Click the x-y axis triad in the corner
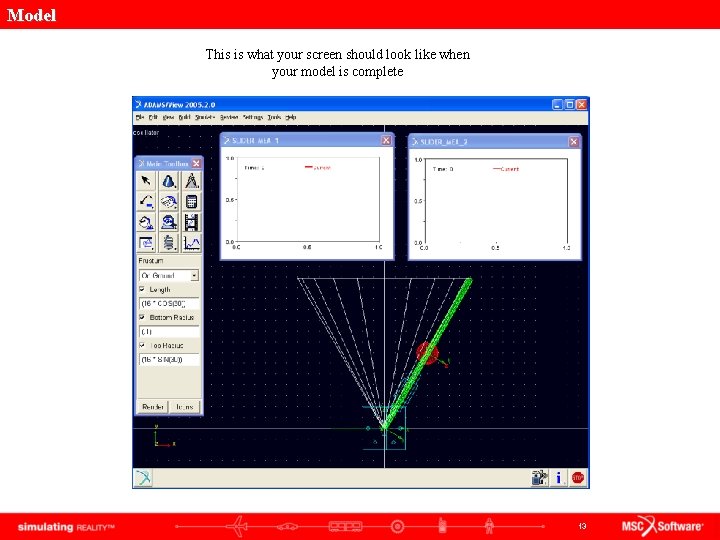The width and height of the screenshot is (720, 540). [x=164, y=436]
